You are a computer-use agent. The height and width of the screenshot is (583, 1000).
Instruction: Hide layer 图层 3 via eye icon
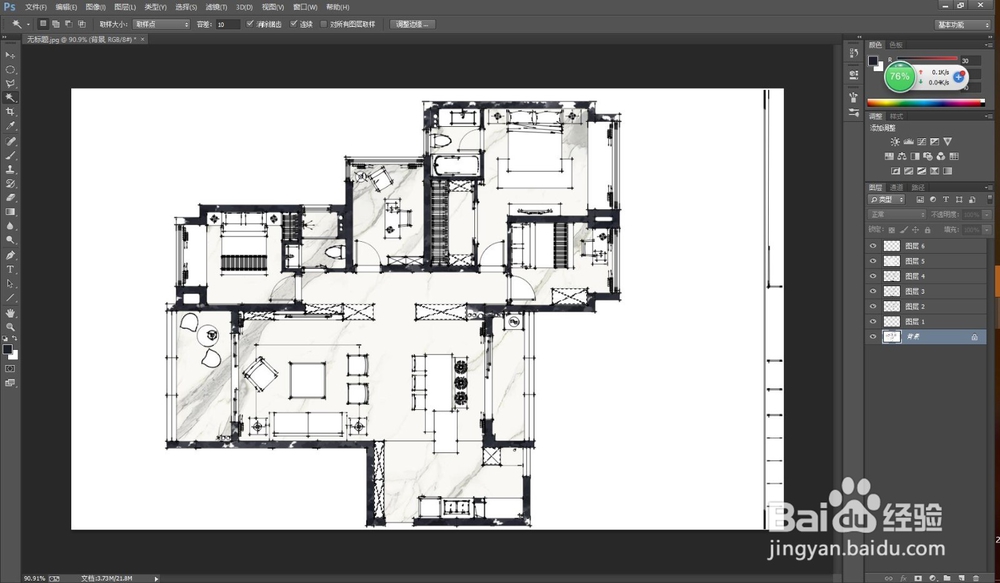[x=873, y=291]
